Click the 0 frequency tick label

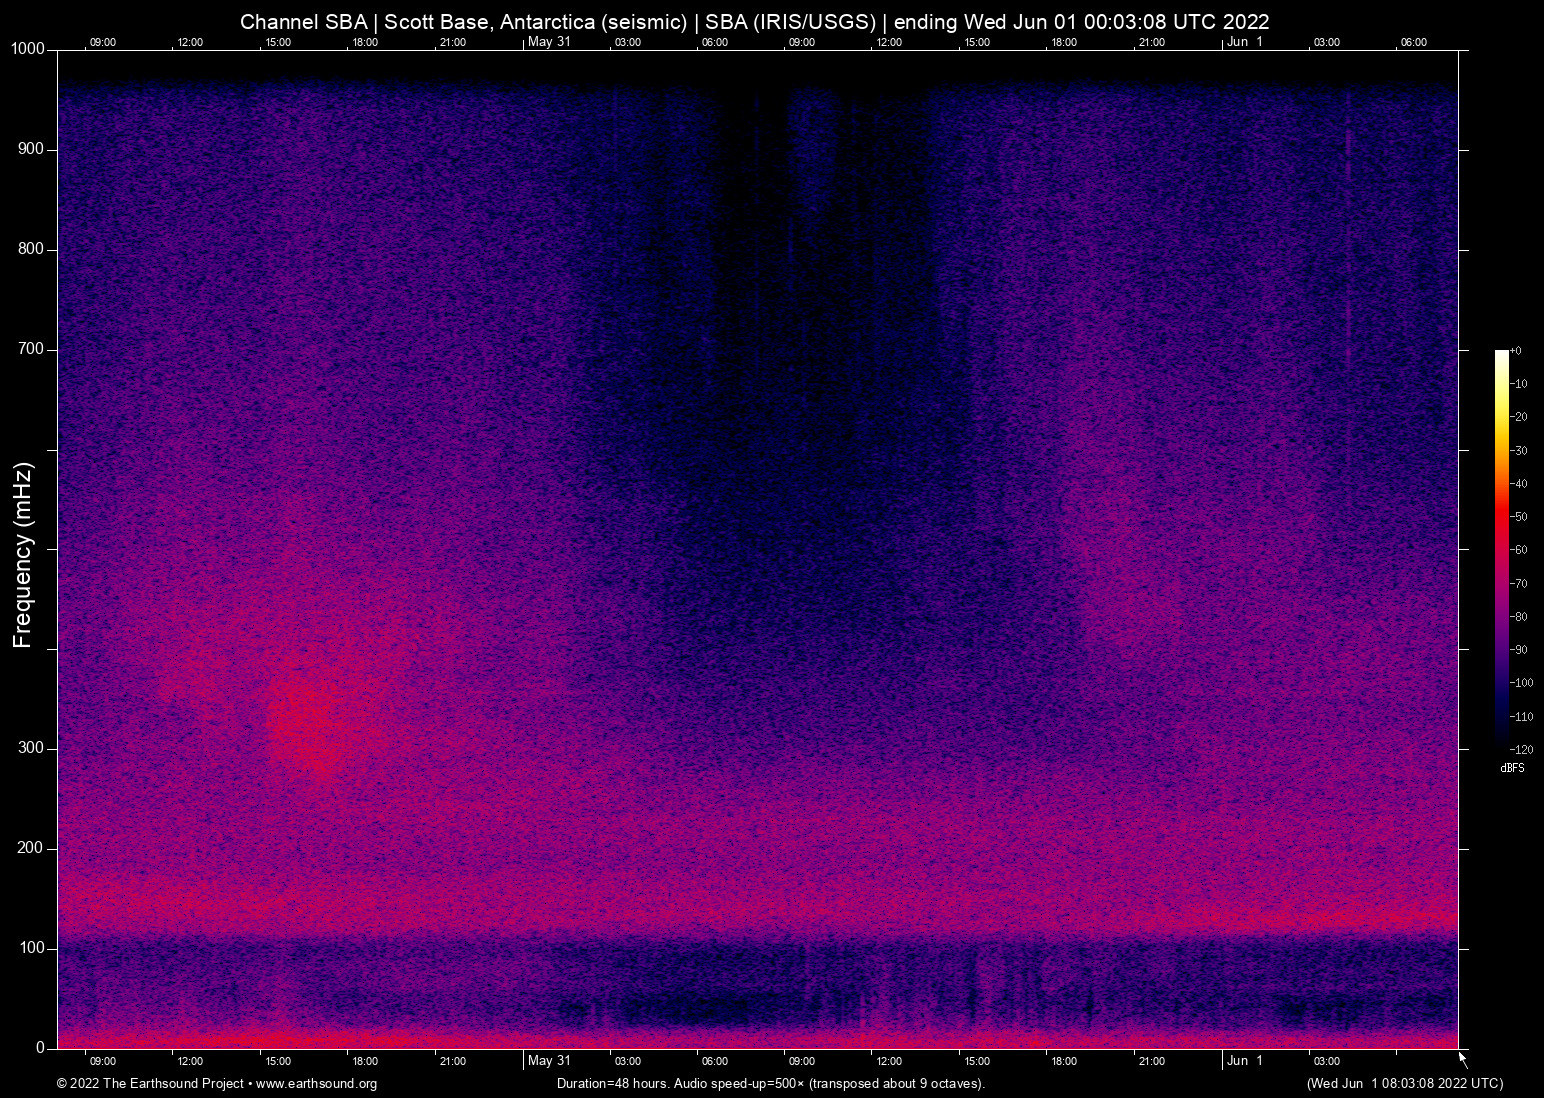(41, 1047)
